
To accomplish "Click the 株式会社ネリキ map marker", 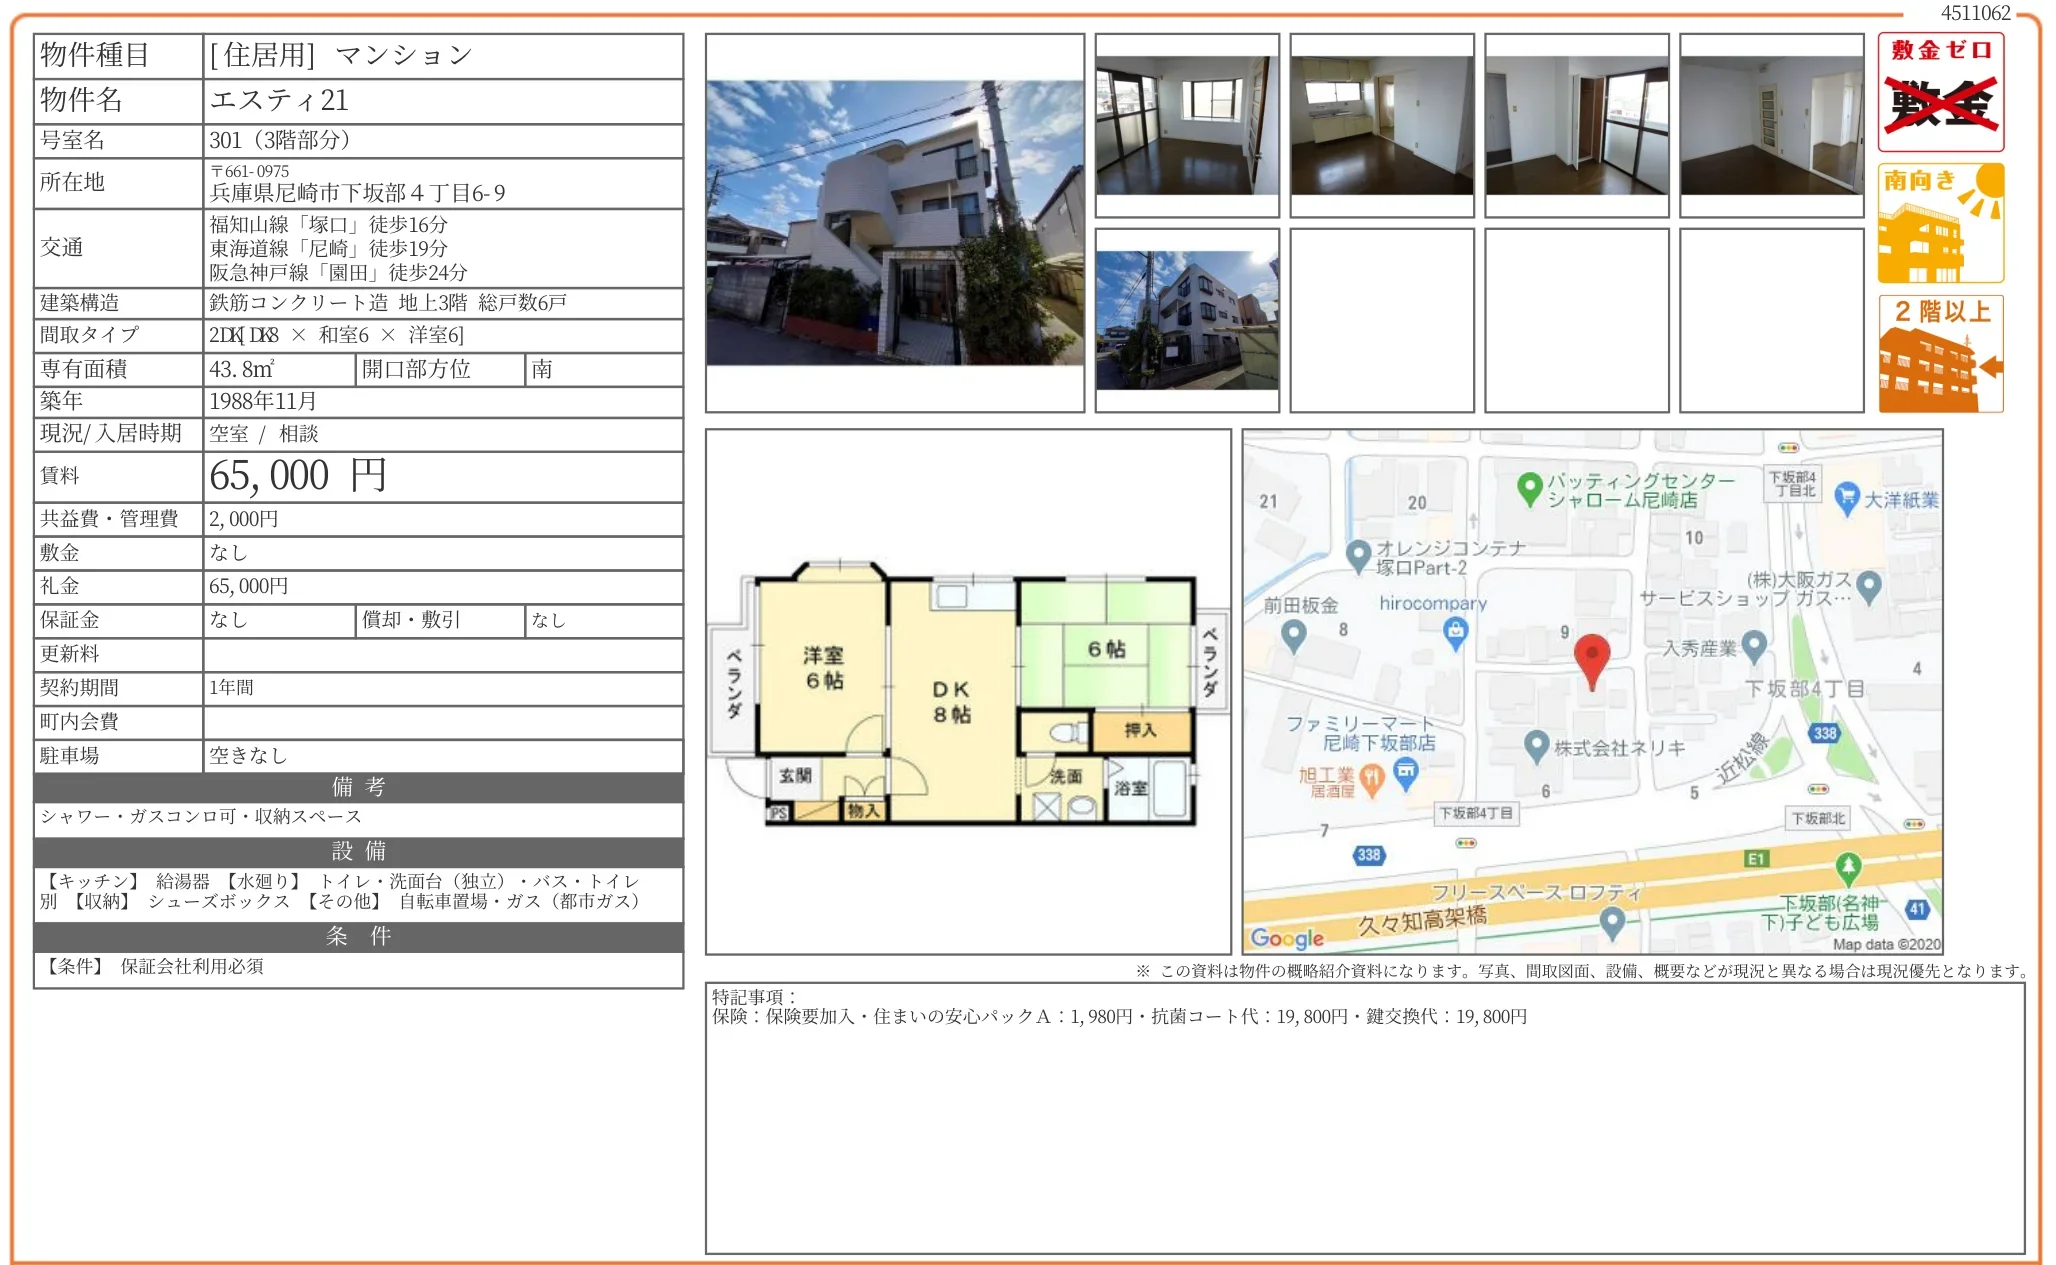I will pos(1536,745).
